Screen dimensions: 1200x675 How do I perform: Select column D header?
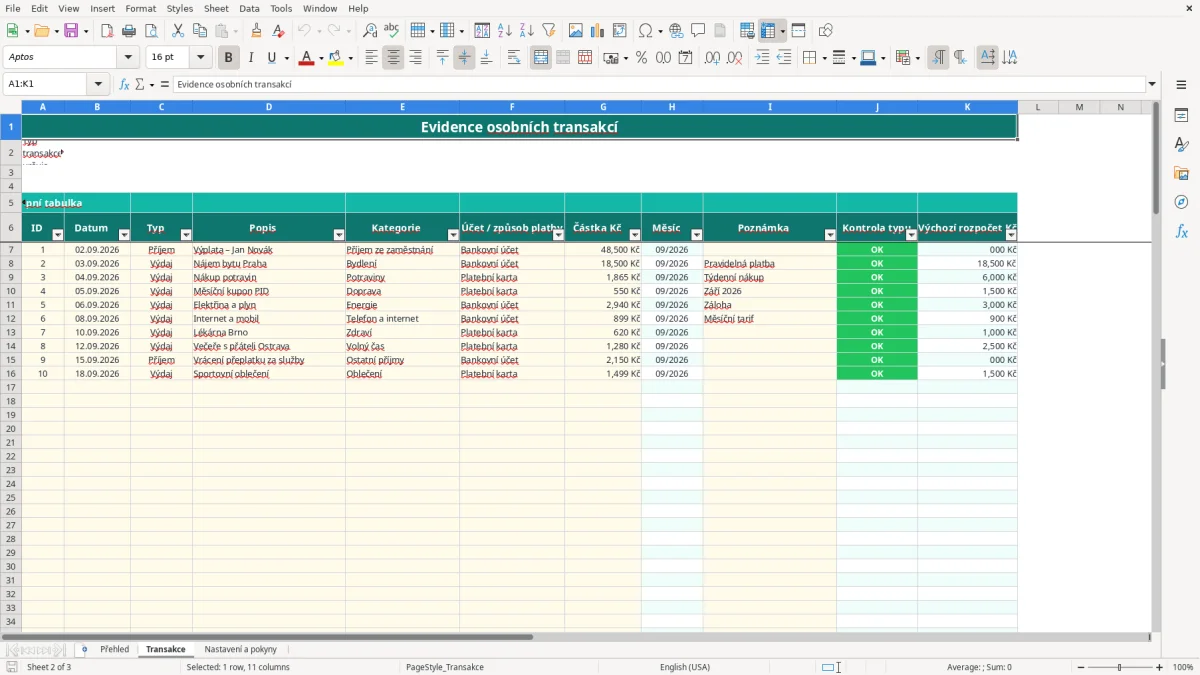click(269, 107)
